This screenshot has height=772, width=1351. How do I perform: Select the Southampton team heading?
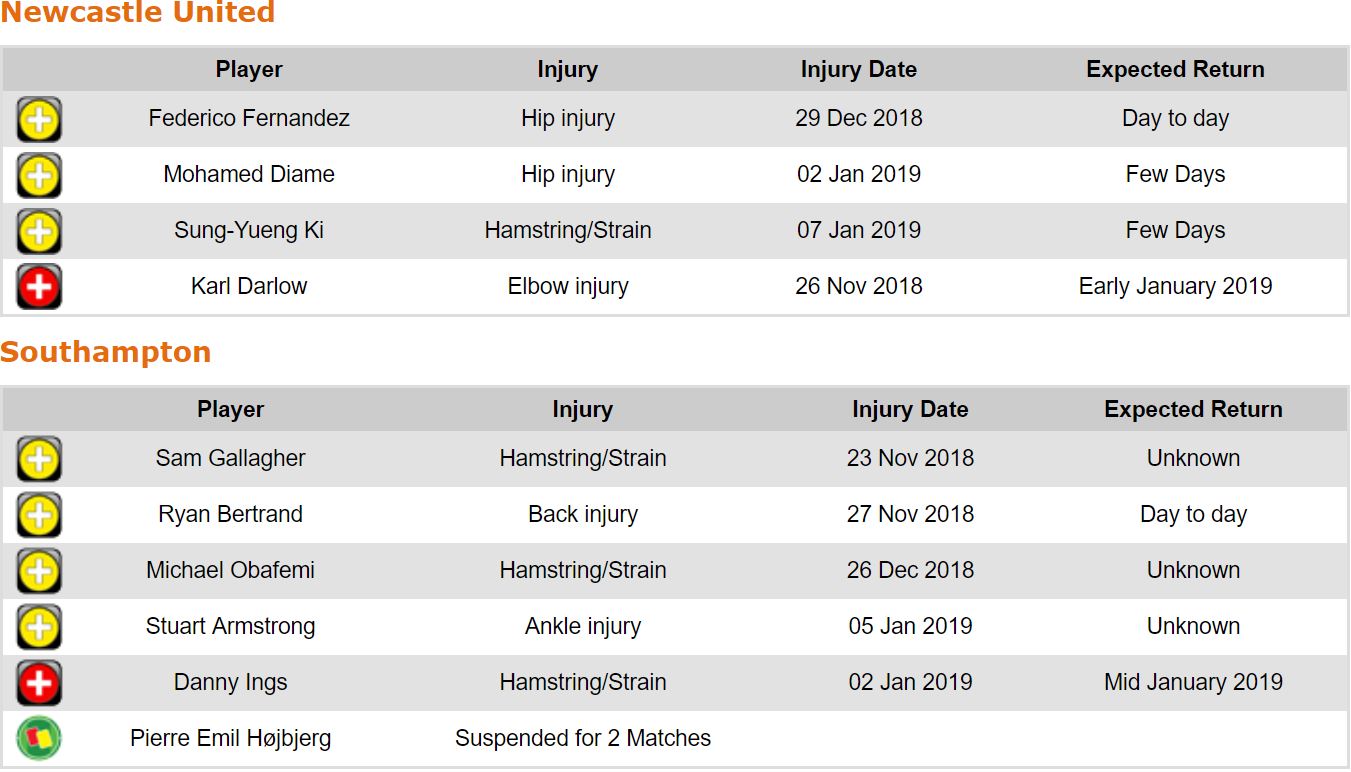[105, 352]
